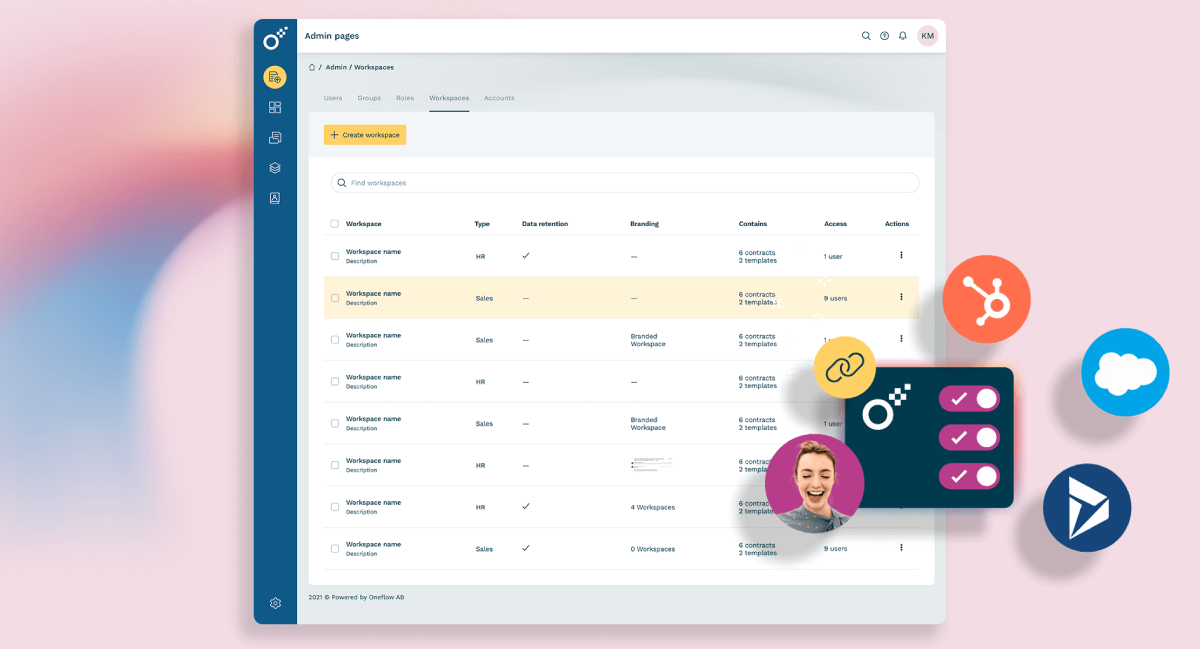This screenshot has height=649, width=1200.
Task: Open the settings gear in sidebar
Action: pos(275,603)
